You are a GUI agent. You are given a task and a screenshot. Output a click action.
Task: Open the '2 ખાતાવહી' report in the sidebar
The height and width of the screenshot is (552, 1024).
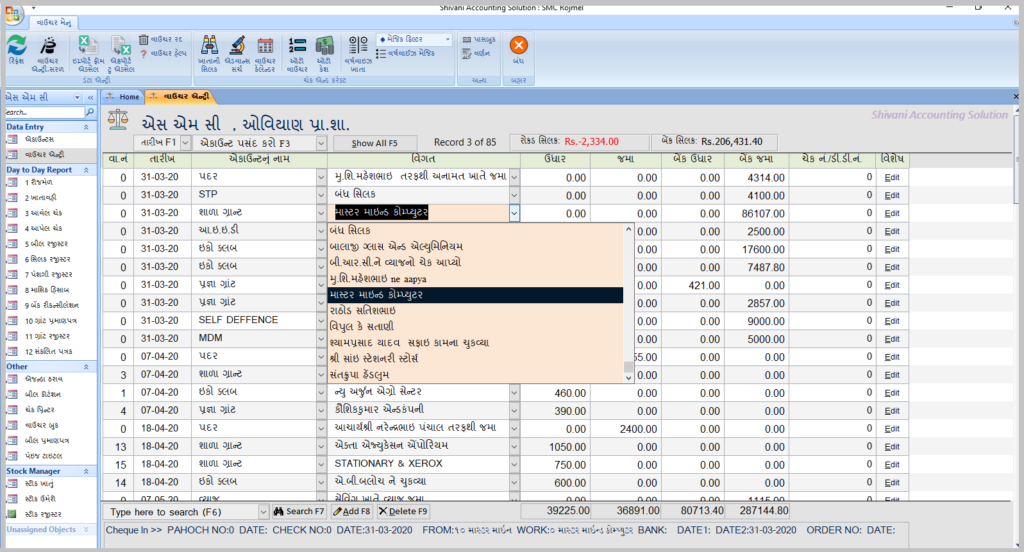pos(40,197)
